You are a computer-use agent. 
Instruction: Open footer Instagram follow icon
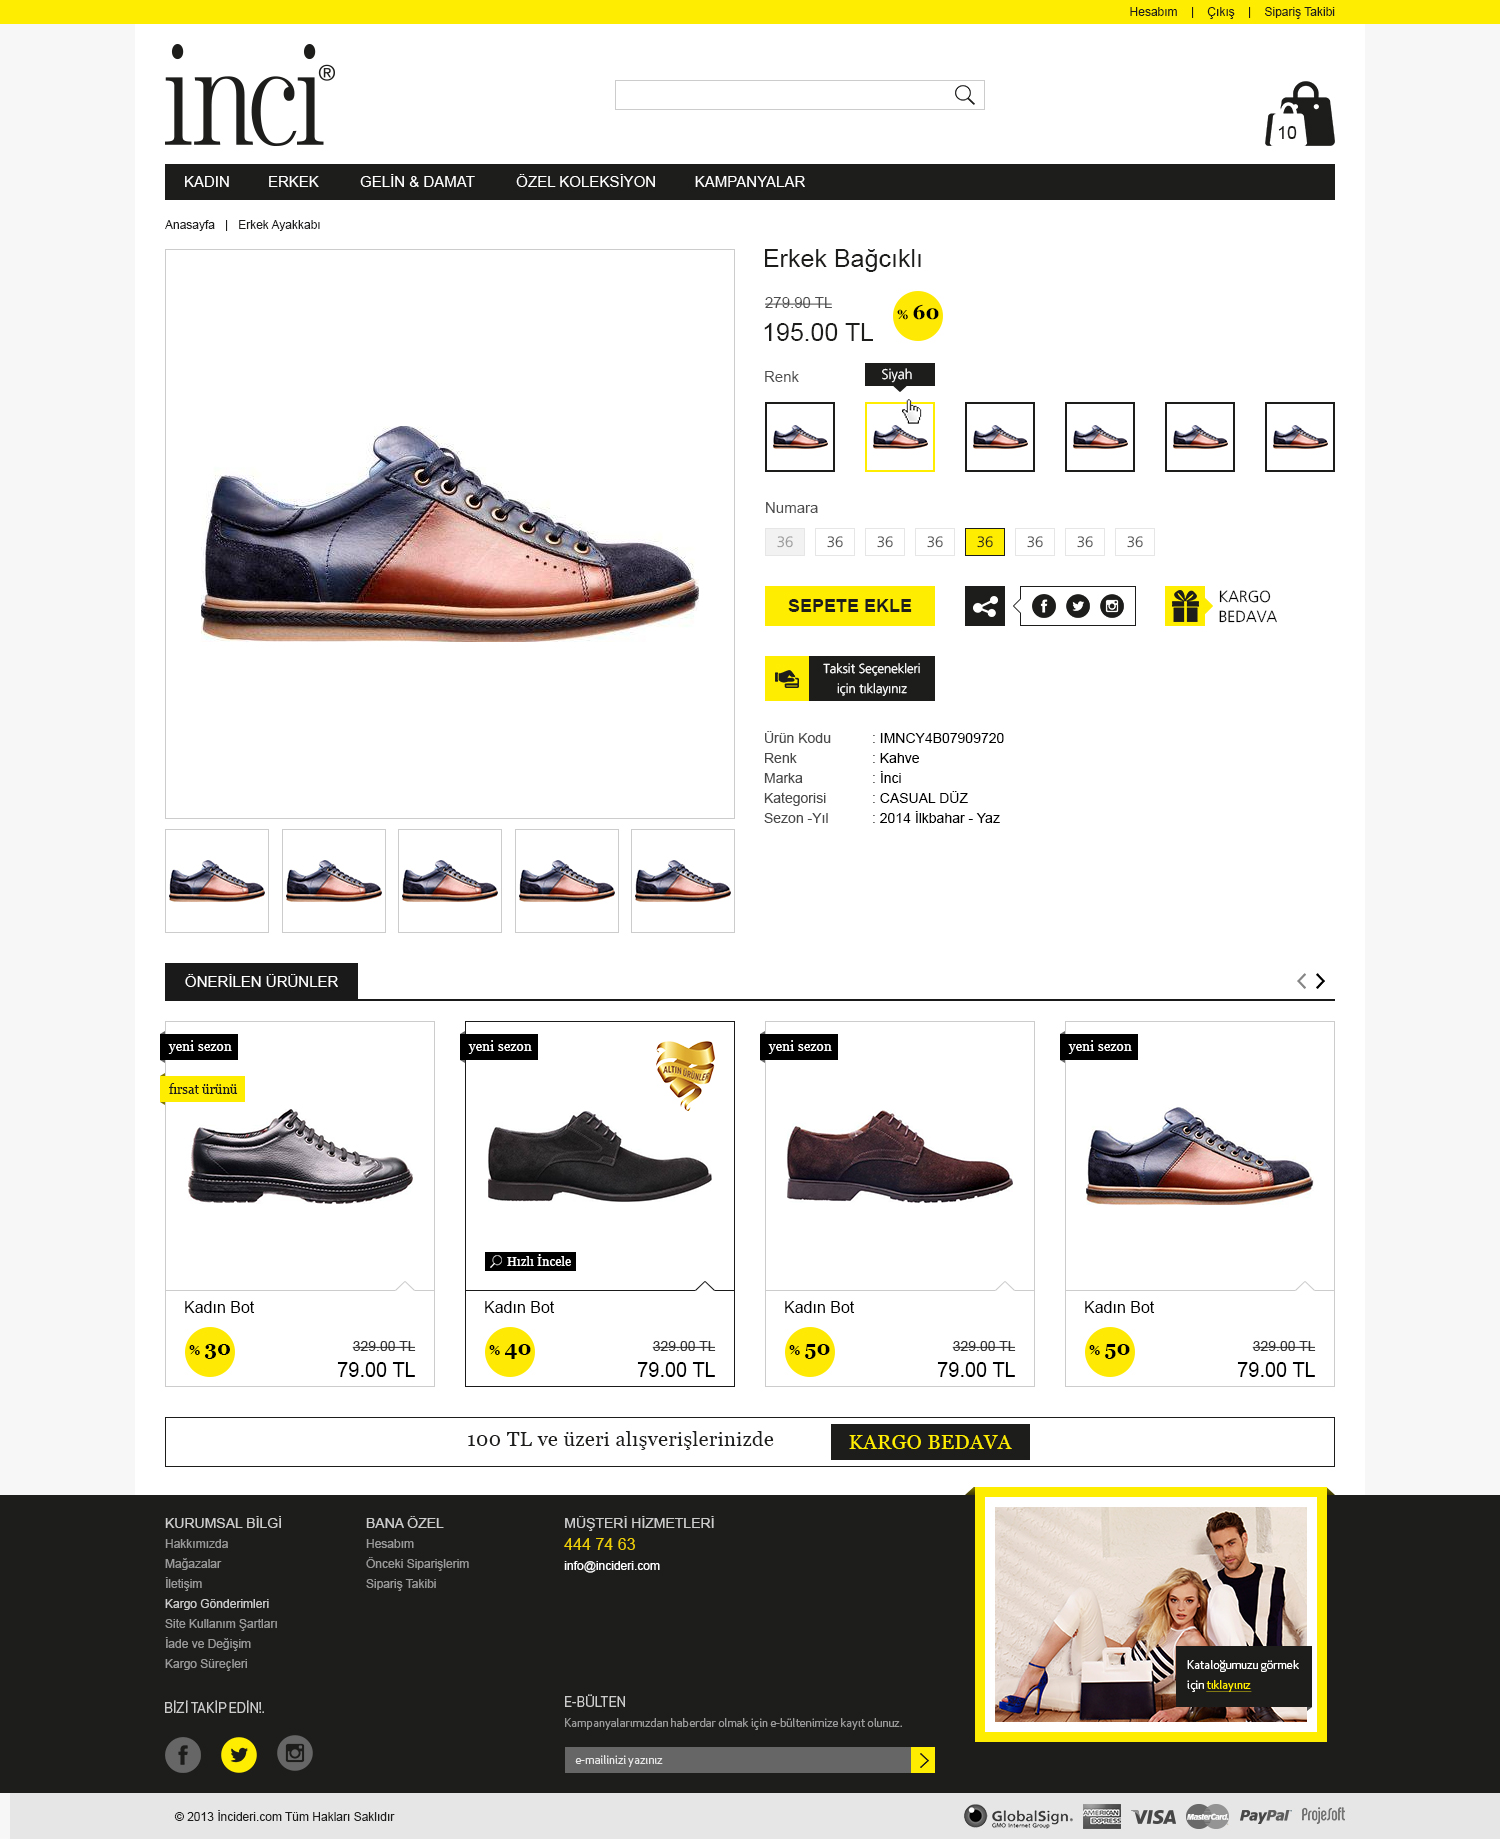[x=295, y=1753]
